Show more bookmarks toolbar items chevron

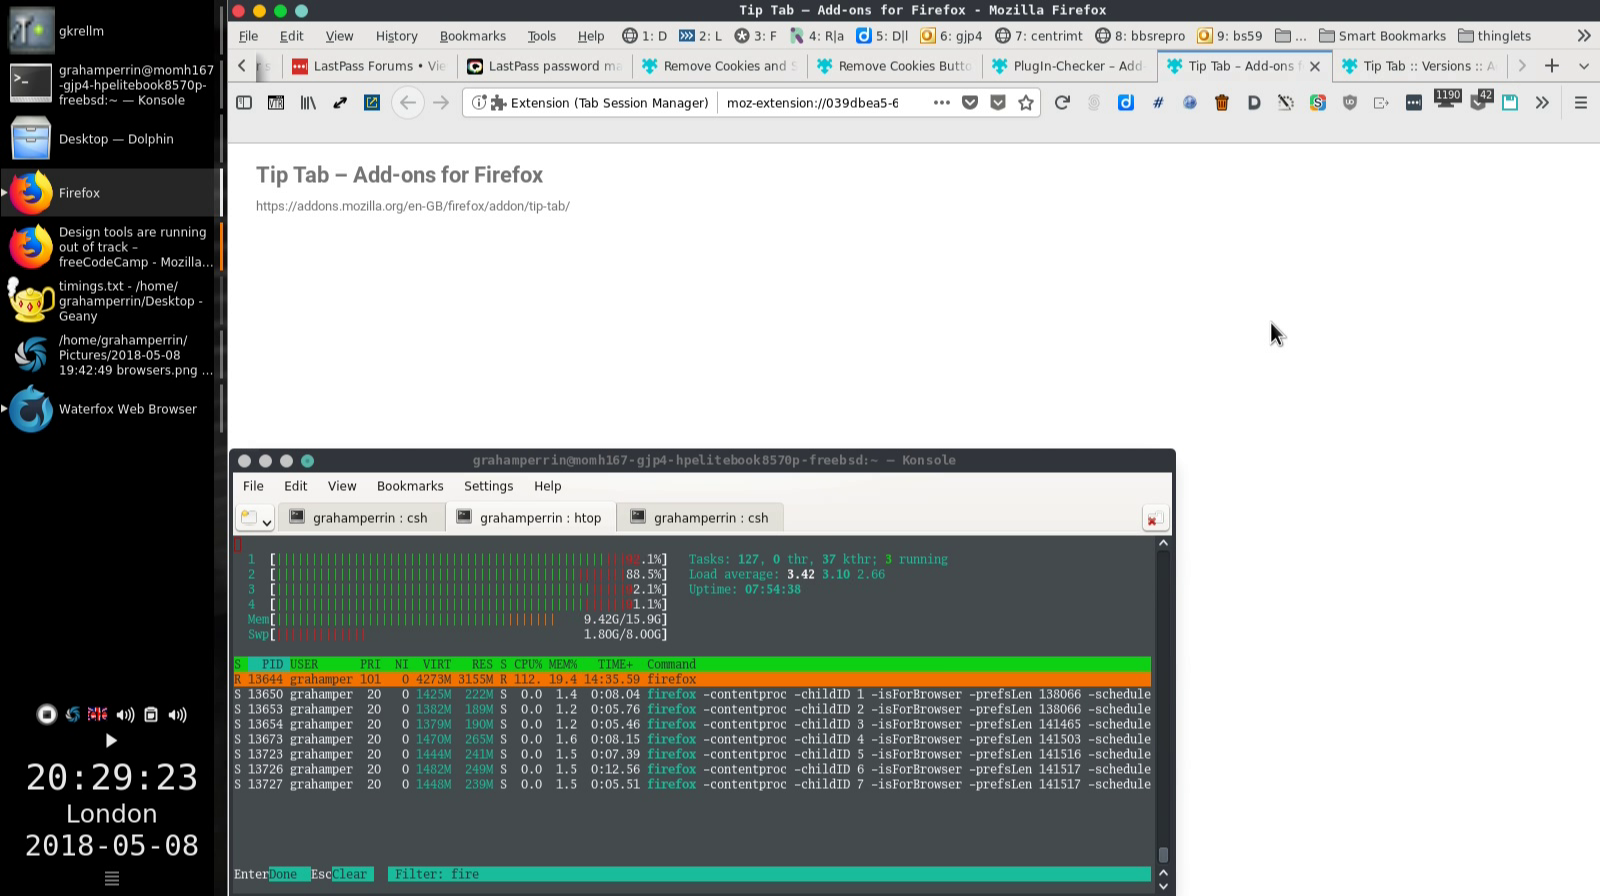(1584, 36)
